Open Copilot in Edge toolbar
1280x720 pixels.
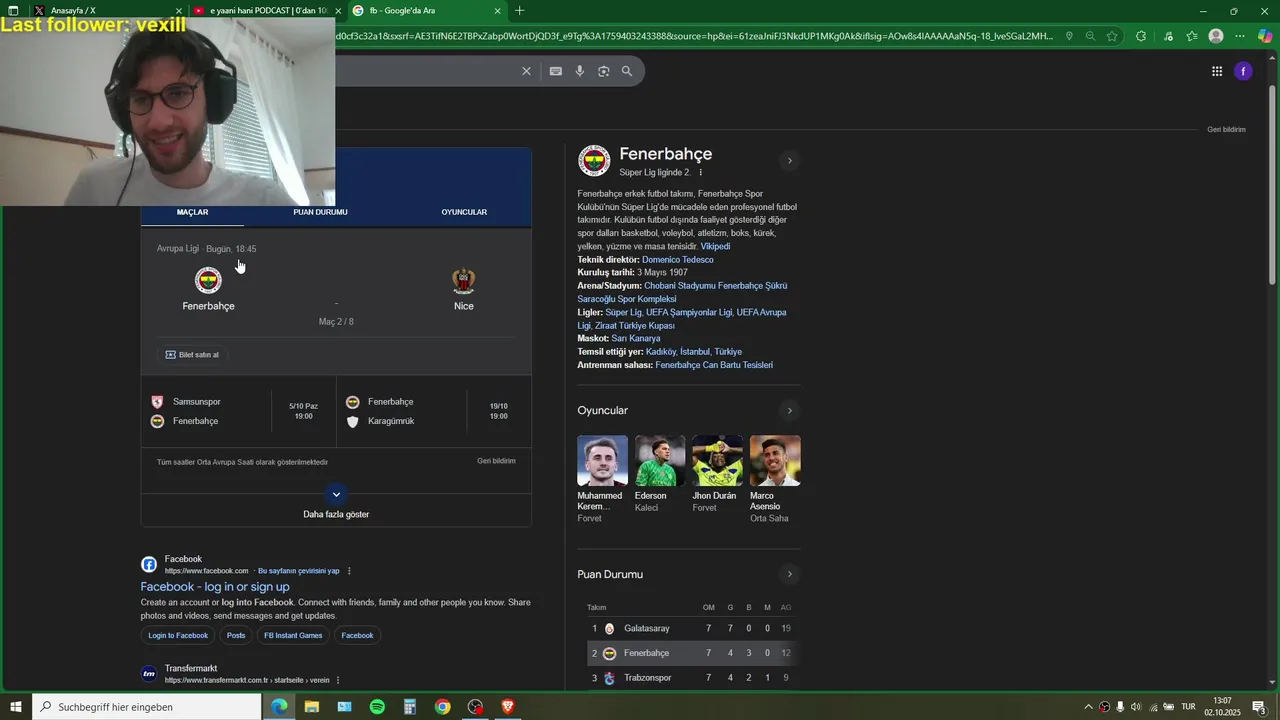1265,36
